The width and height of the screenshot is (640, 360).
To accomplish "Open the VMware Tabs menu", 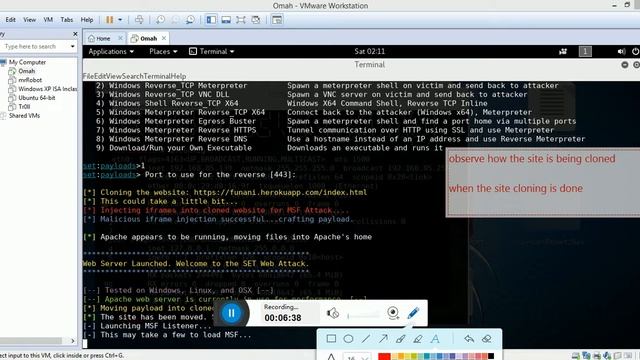I will pos(67,20).
